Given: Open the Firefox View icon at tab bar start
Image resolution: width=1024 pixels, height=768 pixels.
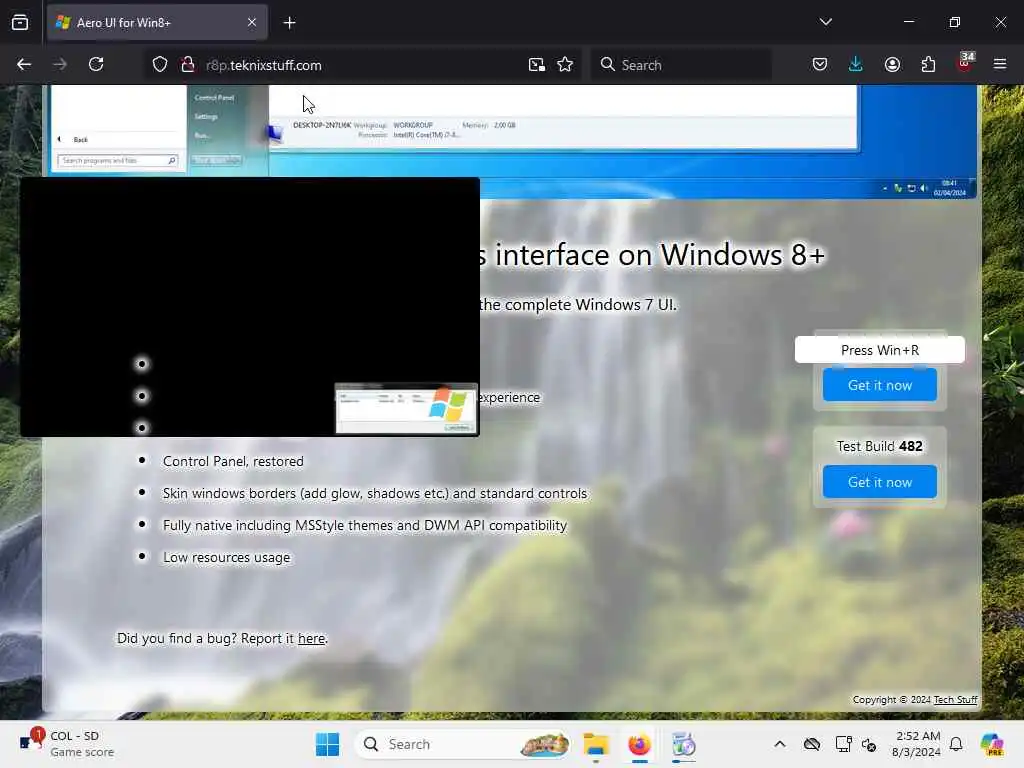Looking at the screenshot, I should tap(20, 23).
